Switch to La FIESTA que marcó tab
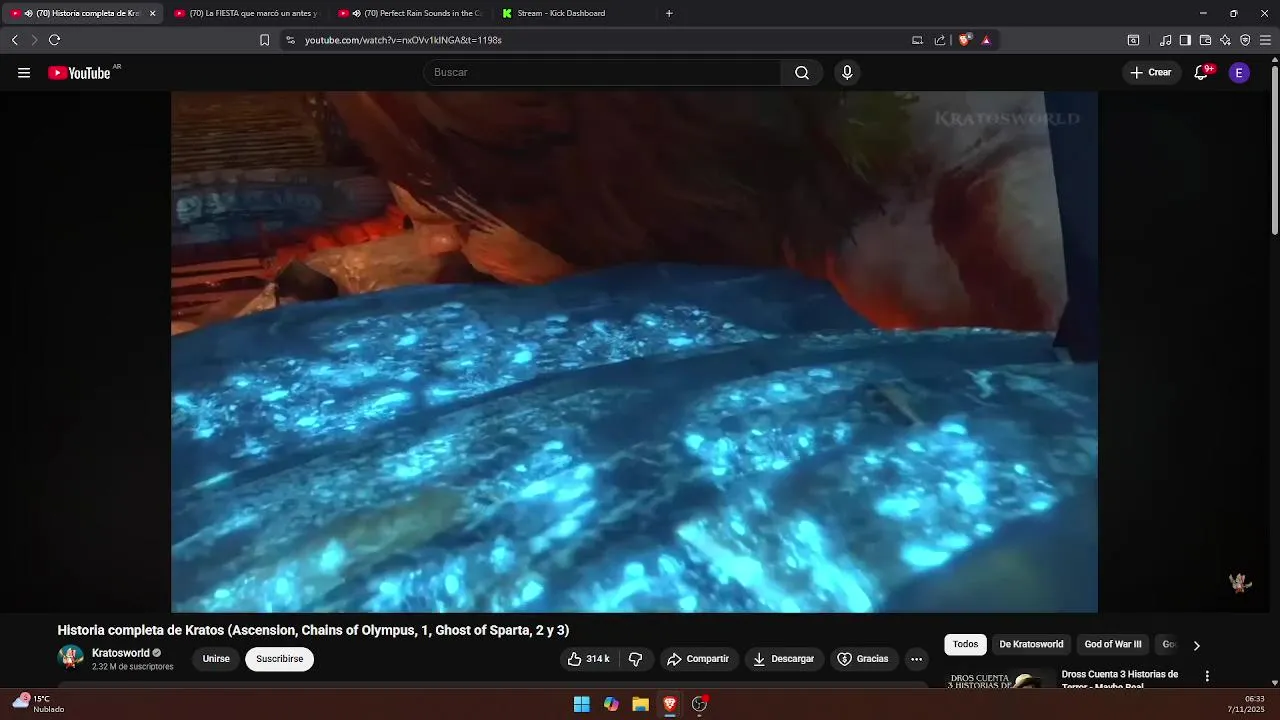This screenshot has width=1280, height=720. (245, 13)
